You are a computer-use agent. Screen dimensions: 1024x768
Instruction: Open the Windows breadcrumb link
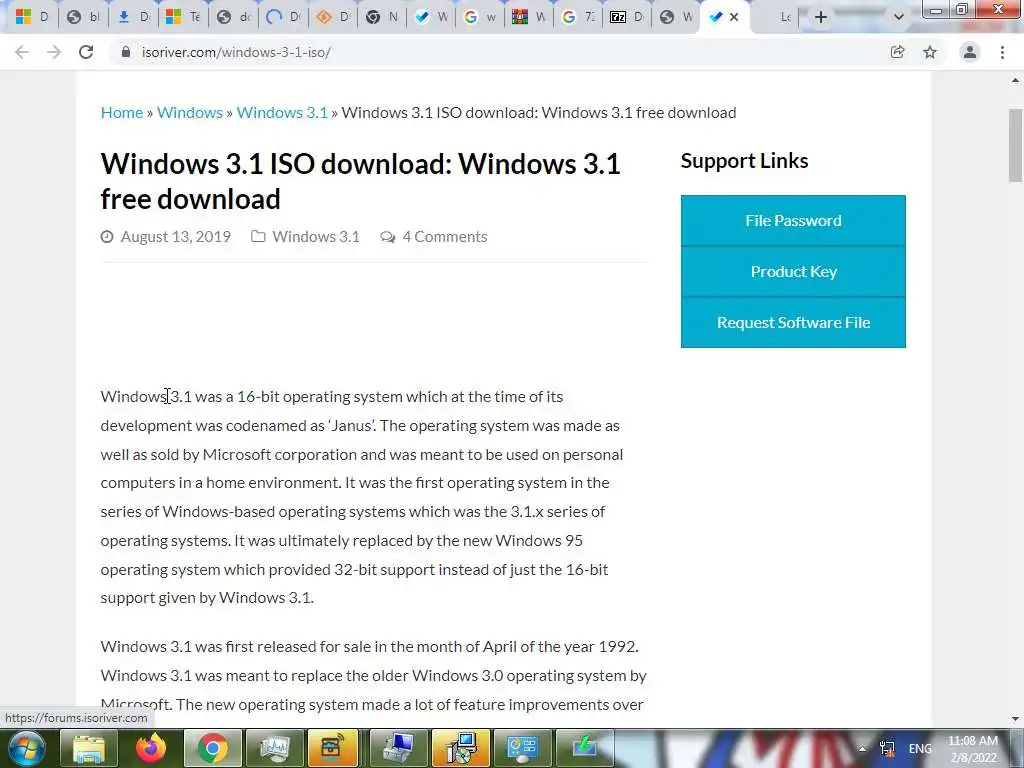pos(189,112)
